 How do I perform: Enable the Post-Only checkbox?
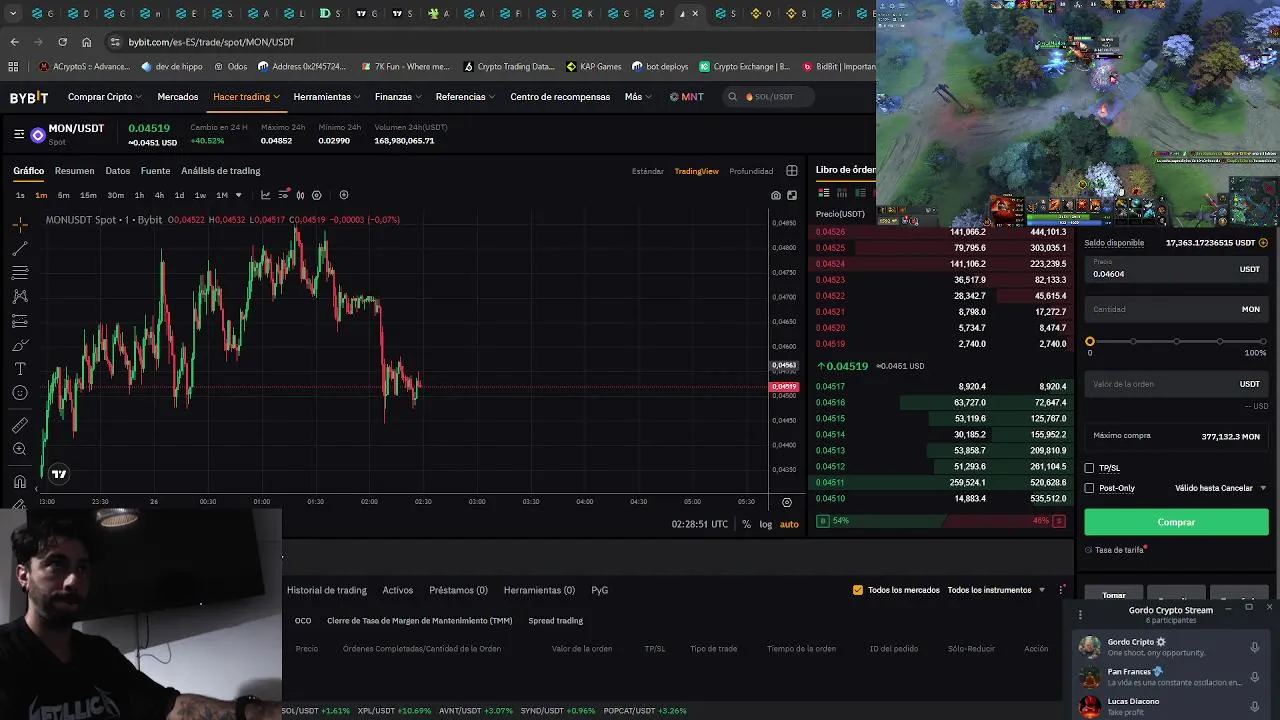[1090, 488]
